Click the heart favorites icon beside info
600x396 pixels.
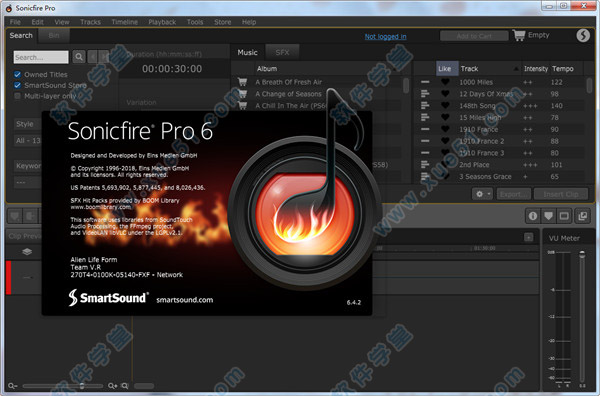click(548, 216)
